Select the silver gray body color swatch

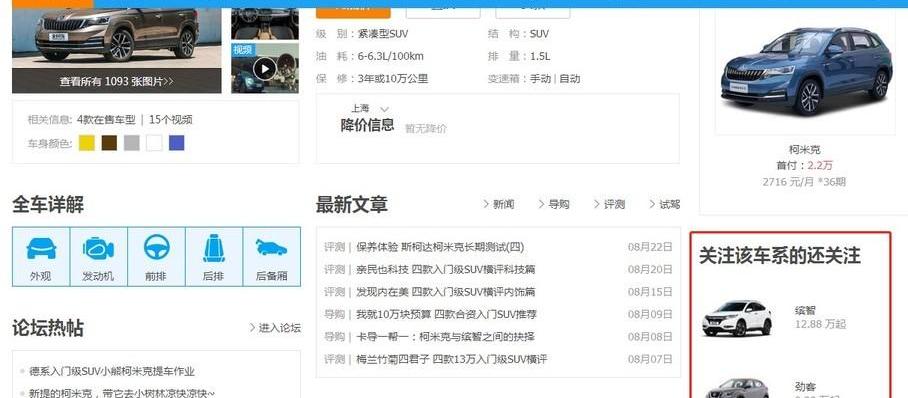[x=131, y=143]
